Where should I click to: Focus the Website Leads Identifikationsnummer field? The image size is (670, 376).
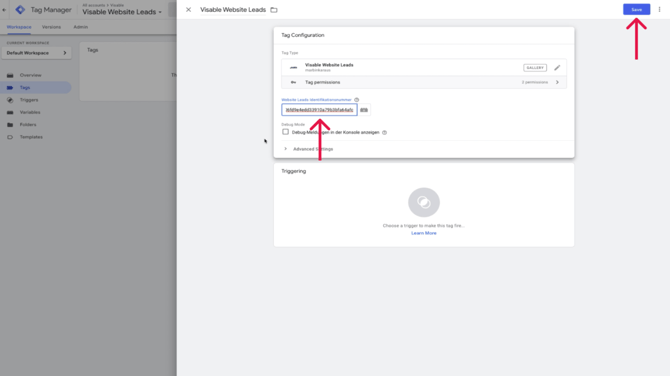(x=319, y=110)
